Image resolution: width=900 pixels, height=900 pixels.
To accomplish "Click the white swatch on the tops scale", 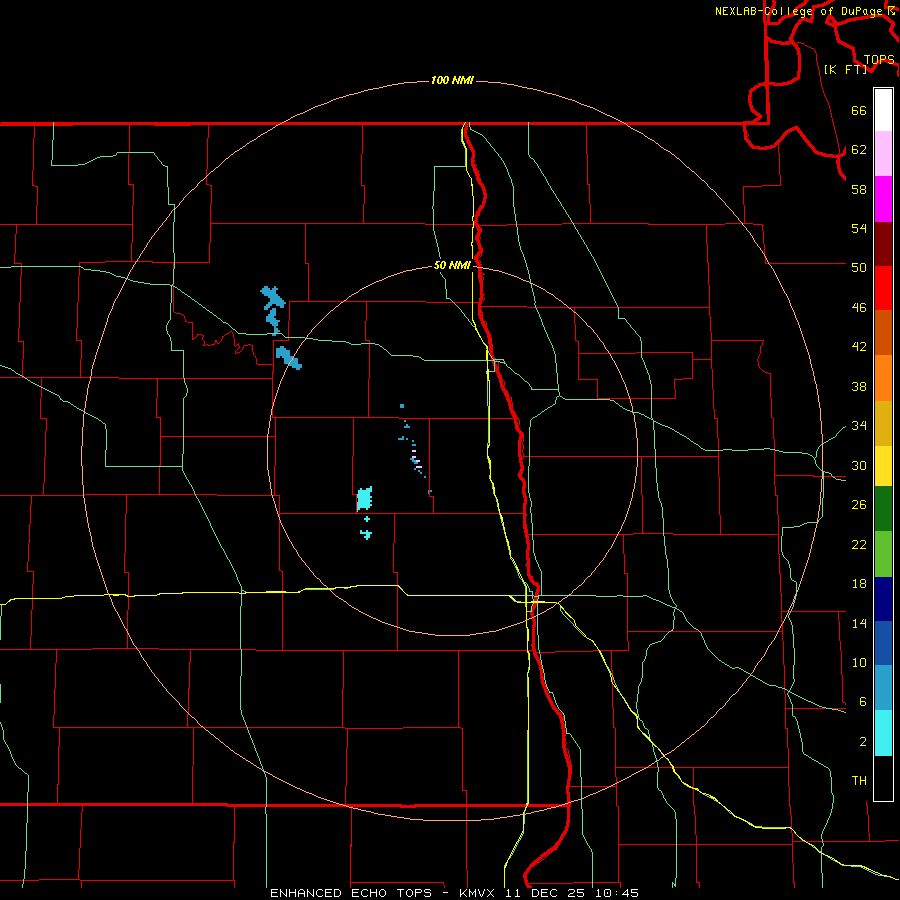I will pyautogui.click(x=883, y=110).
